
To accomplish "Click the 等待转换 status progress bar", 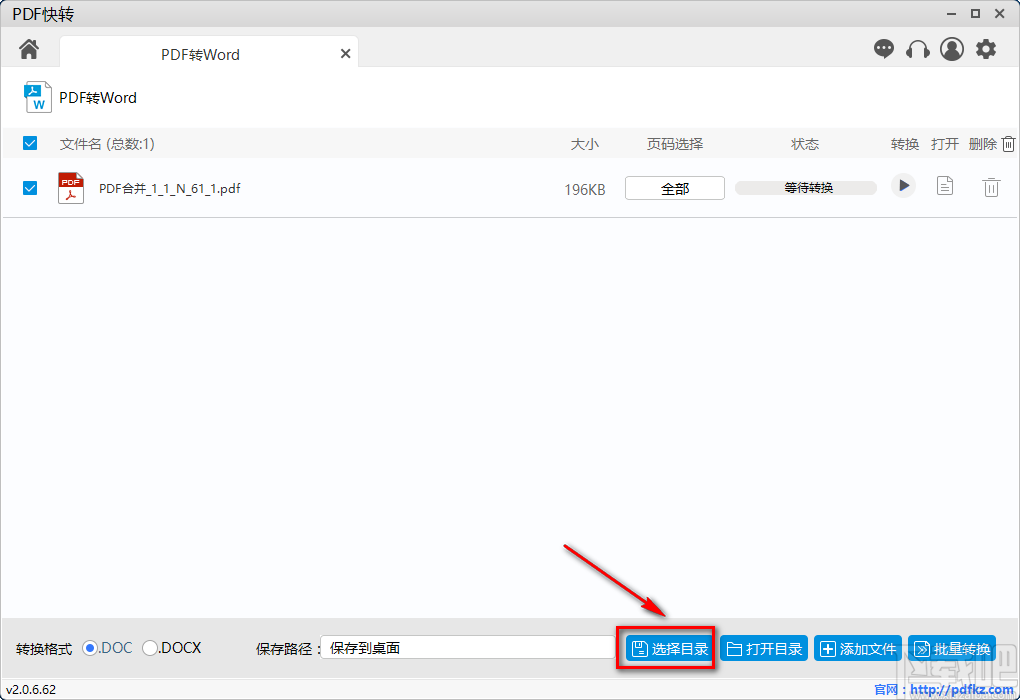I will point(805,188).
